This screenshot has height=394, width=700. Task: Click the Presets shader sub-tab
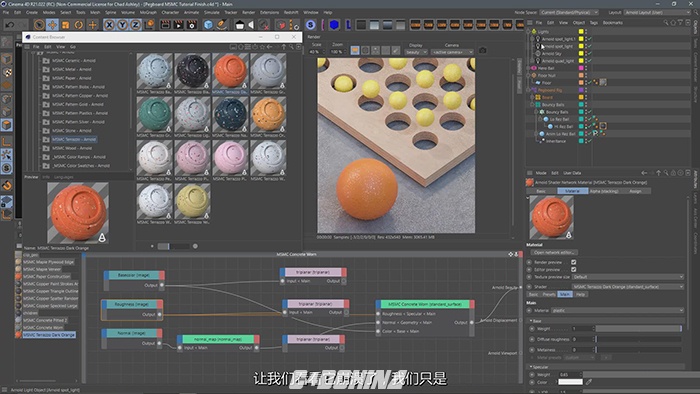pyautogui.click(x=549, y=294)
